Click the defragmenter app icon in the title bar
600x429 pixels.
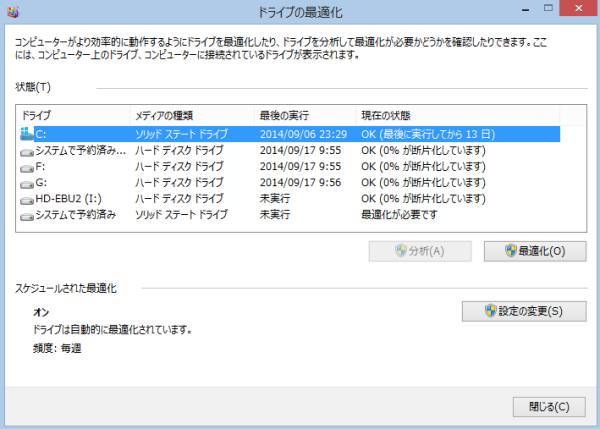point(12,10)
